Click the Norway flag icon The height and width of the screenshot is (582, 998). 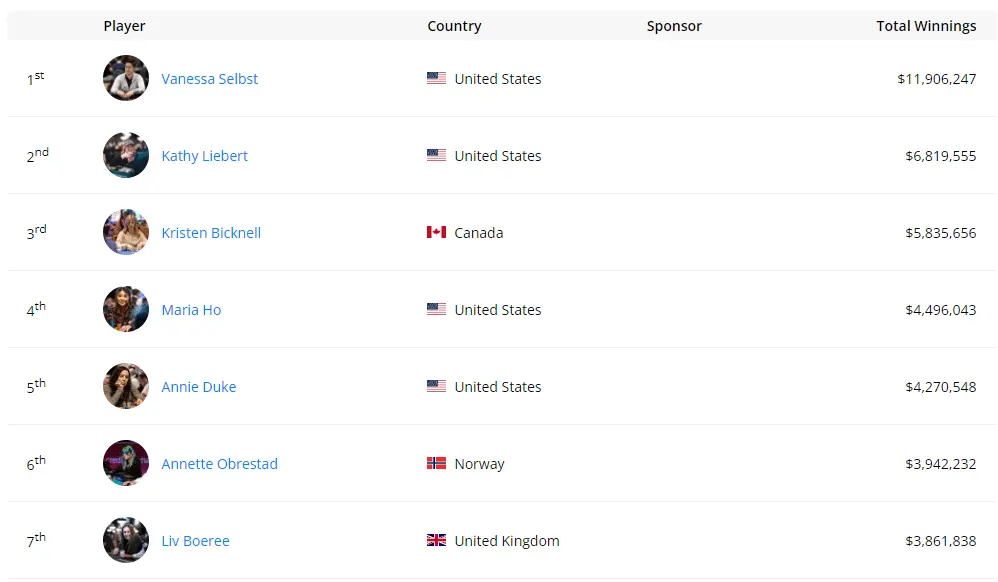click(436, 463)
